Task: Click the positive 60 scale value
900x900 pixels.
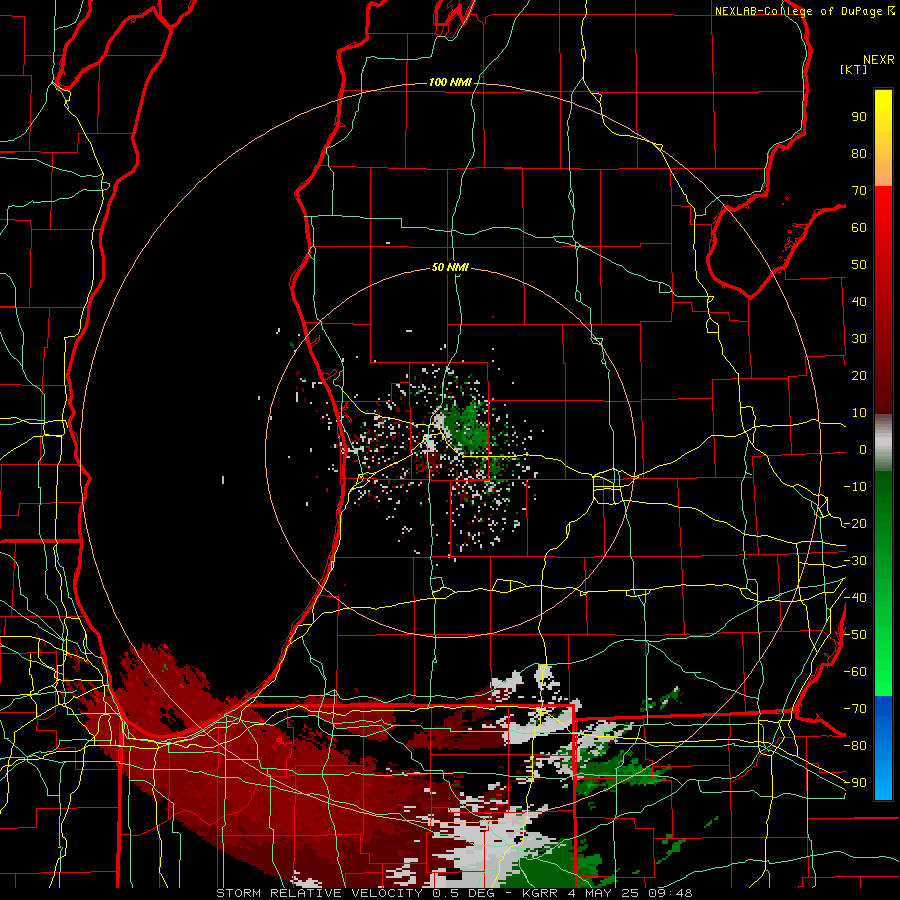Action: coord(859,228)
